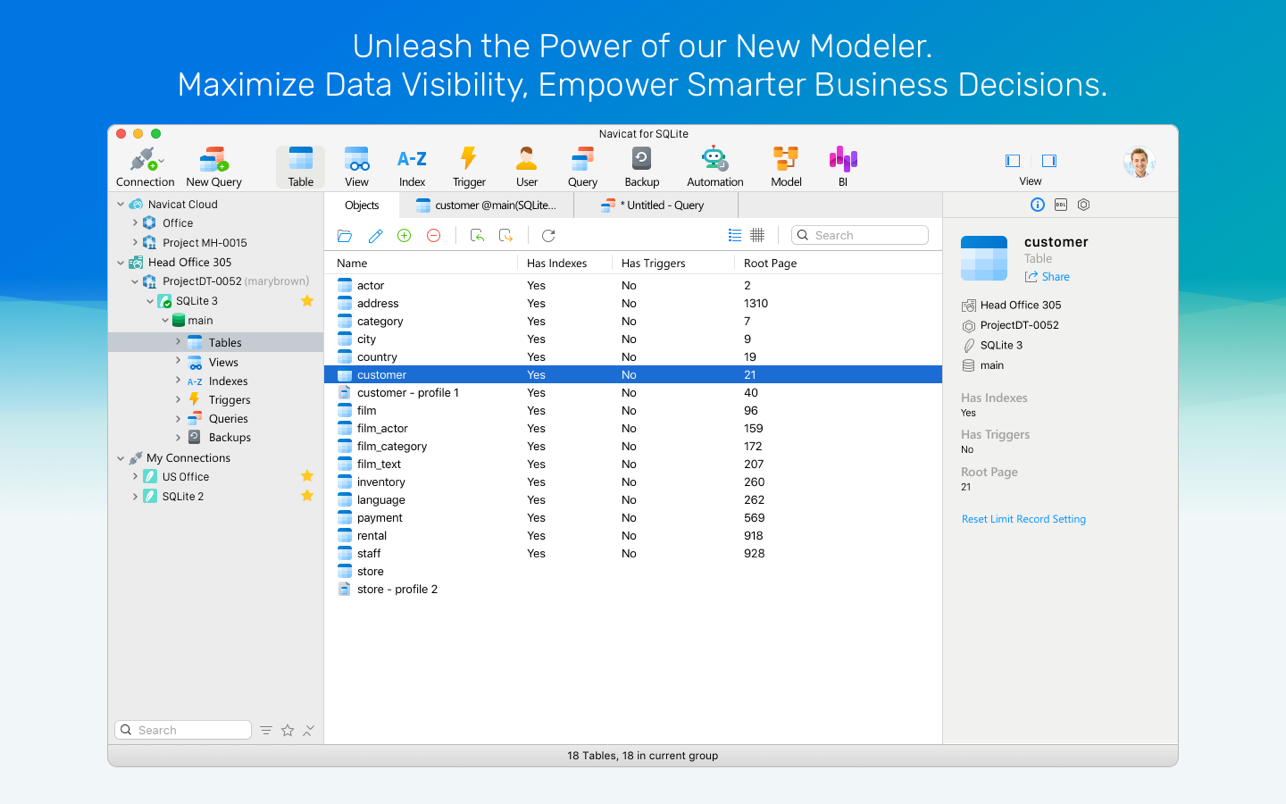Click the Query toolbar icon
The height and width of the screenshot is (804, 1286).
(582, 167)
